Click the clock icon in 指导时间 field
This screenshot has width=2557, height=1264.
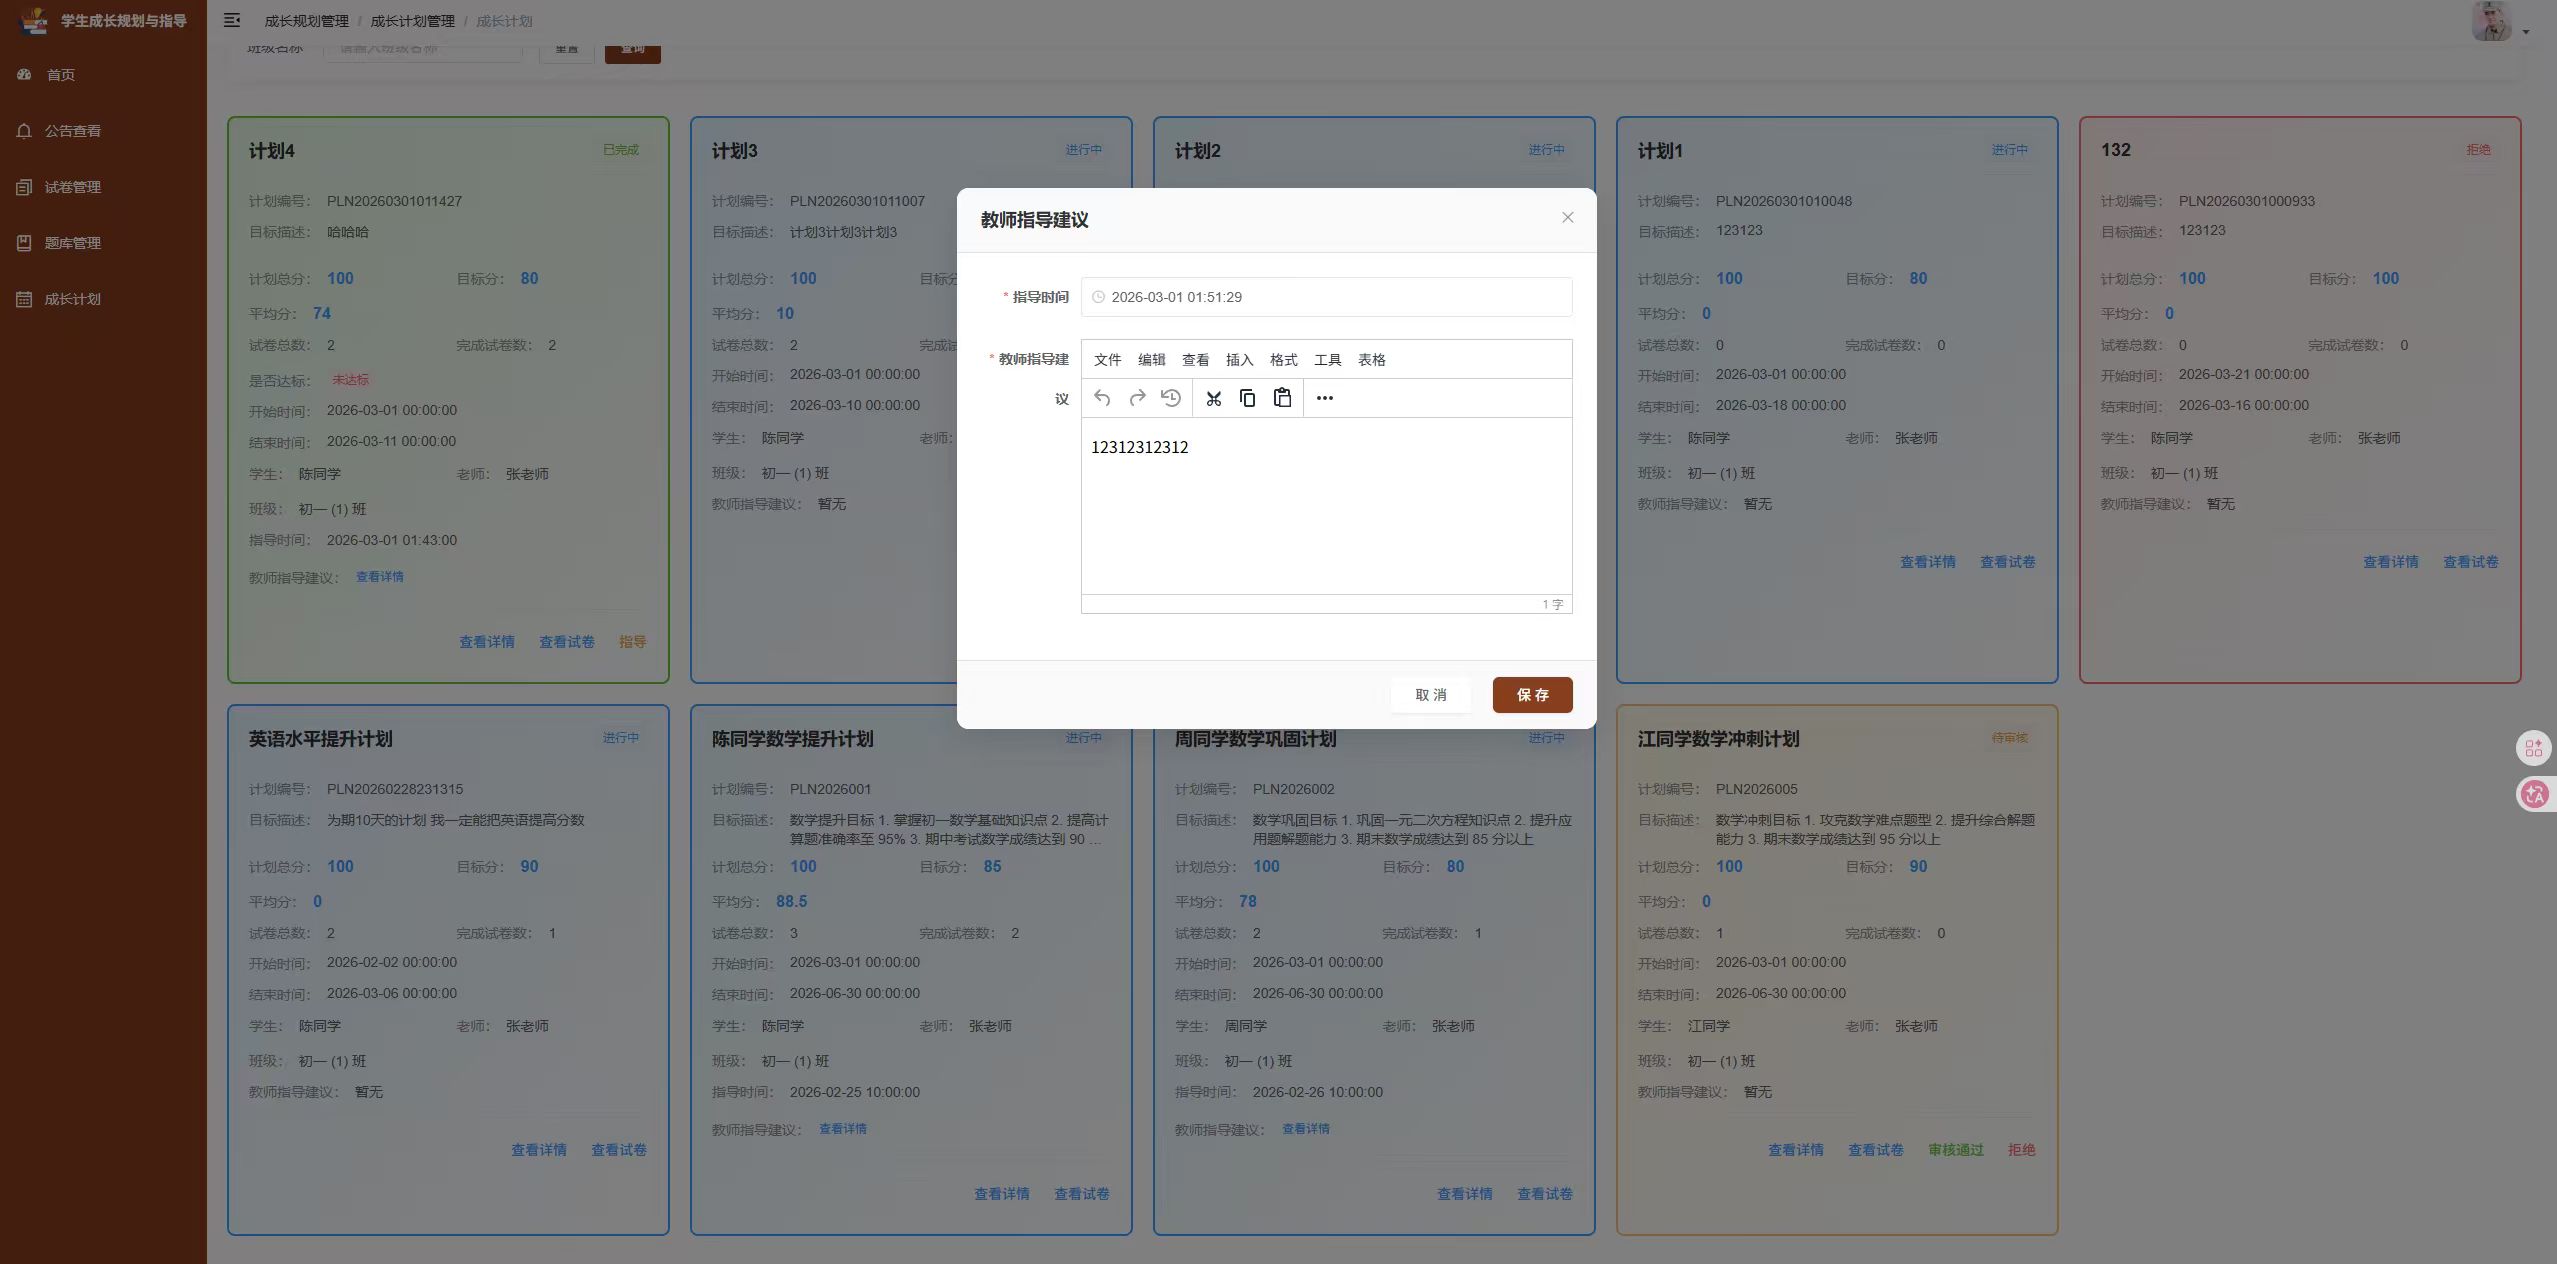[1098, 297]
